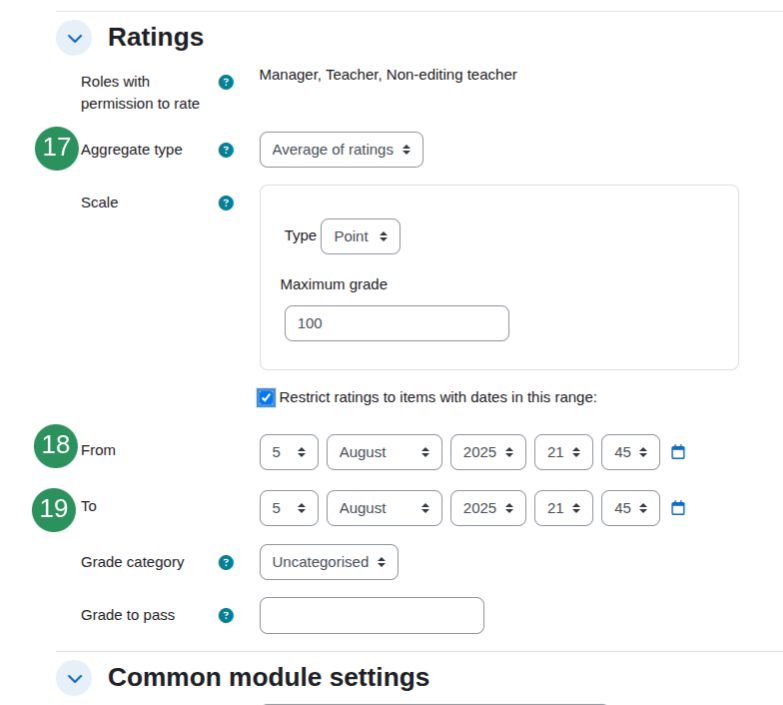Open the calendar picker for From date
The height and width of the screenshot is (705, 783).
pyautogui.click(x=678, y=452)
